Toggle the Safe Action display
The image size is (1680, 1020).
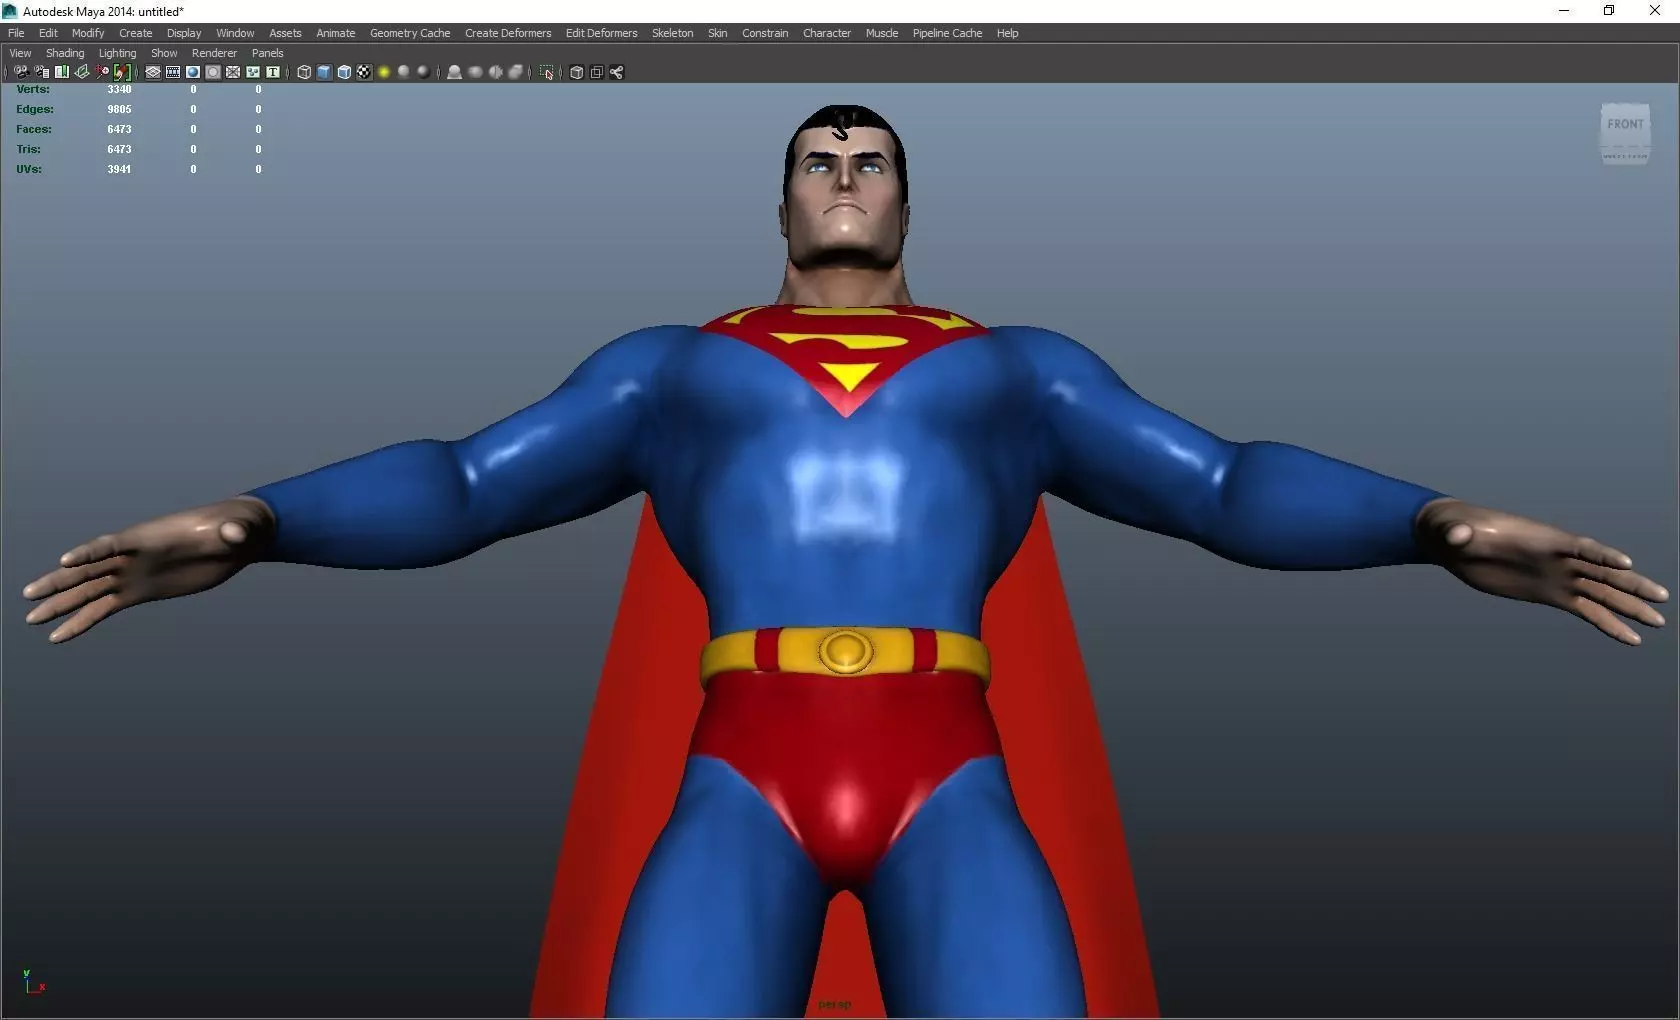[253, 72]
